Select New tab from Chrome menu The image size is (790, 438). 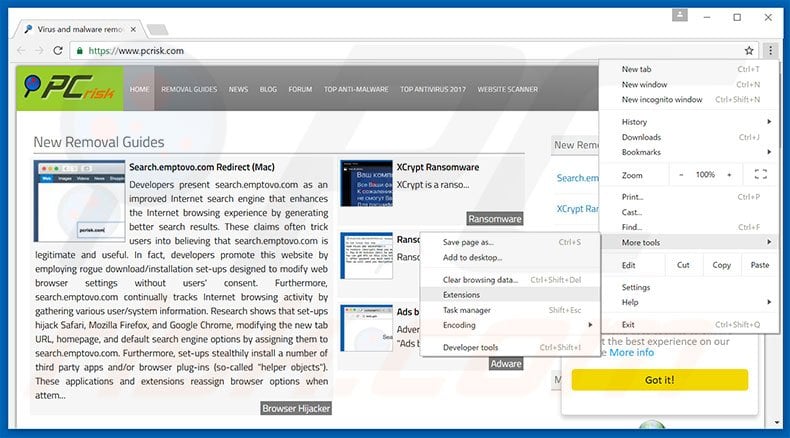click(689, 69)
